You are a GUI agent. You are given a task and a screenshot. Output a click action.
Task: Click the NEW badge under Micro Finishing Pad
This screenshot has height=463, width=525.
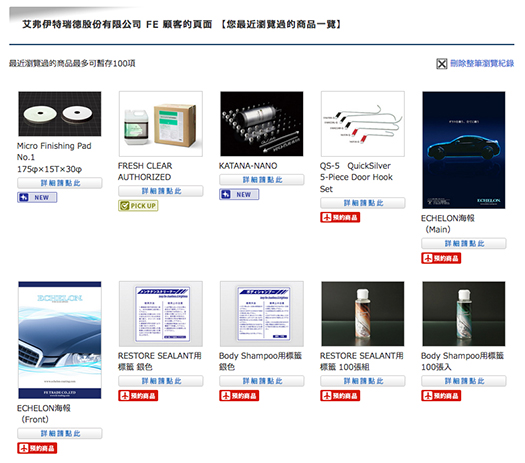37,198
